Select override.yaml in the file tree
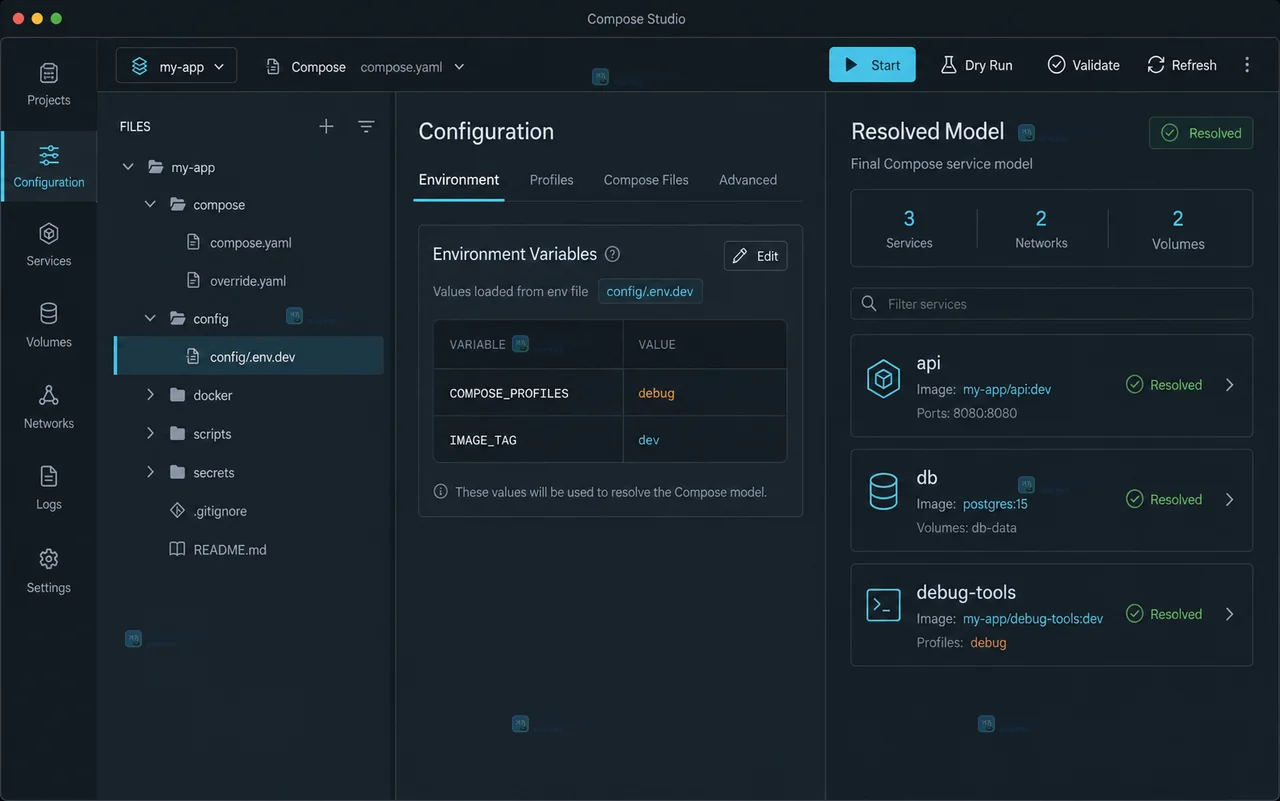Image resolution: width=1280 pixels, height=801 pixels. point(249,281)
